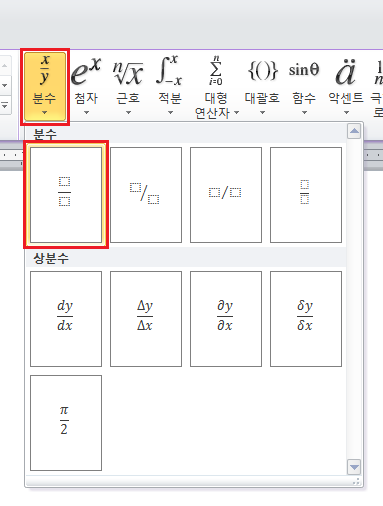
Task: Expand the symbols gallery More arrow
Action: (5, 105)
